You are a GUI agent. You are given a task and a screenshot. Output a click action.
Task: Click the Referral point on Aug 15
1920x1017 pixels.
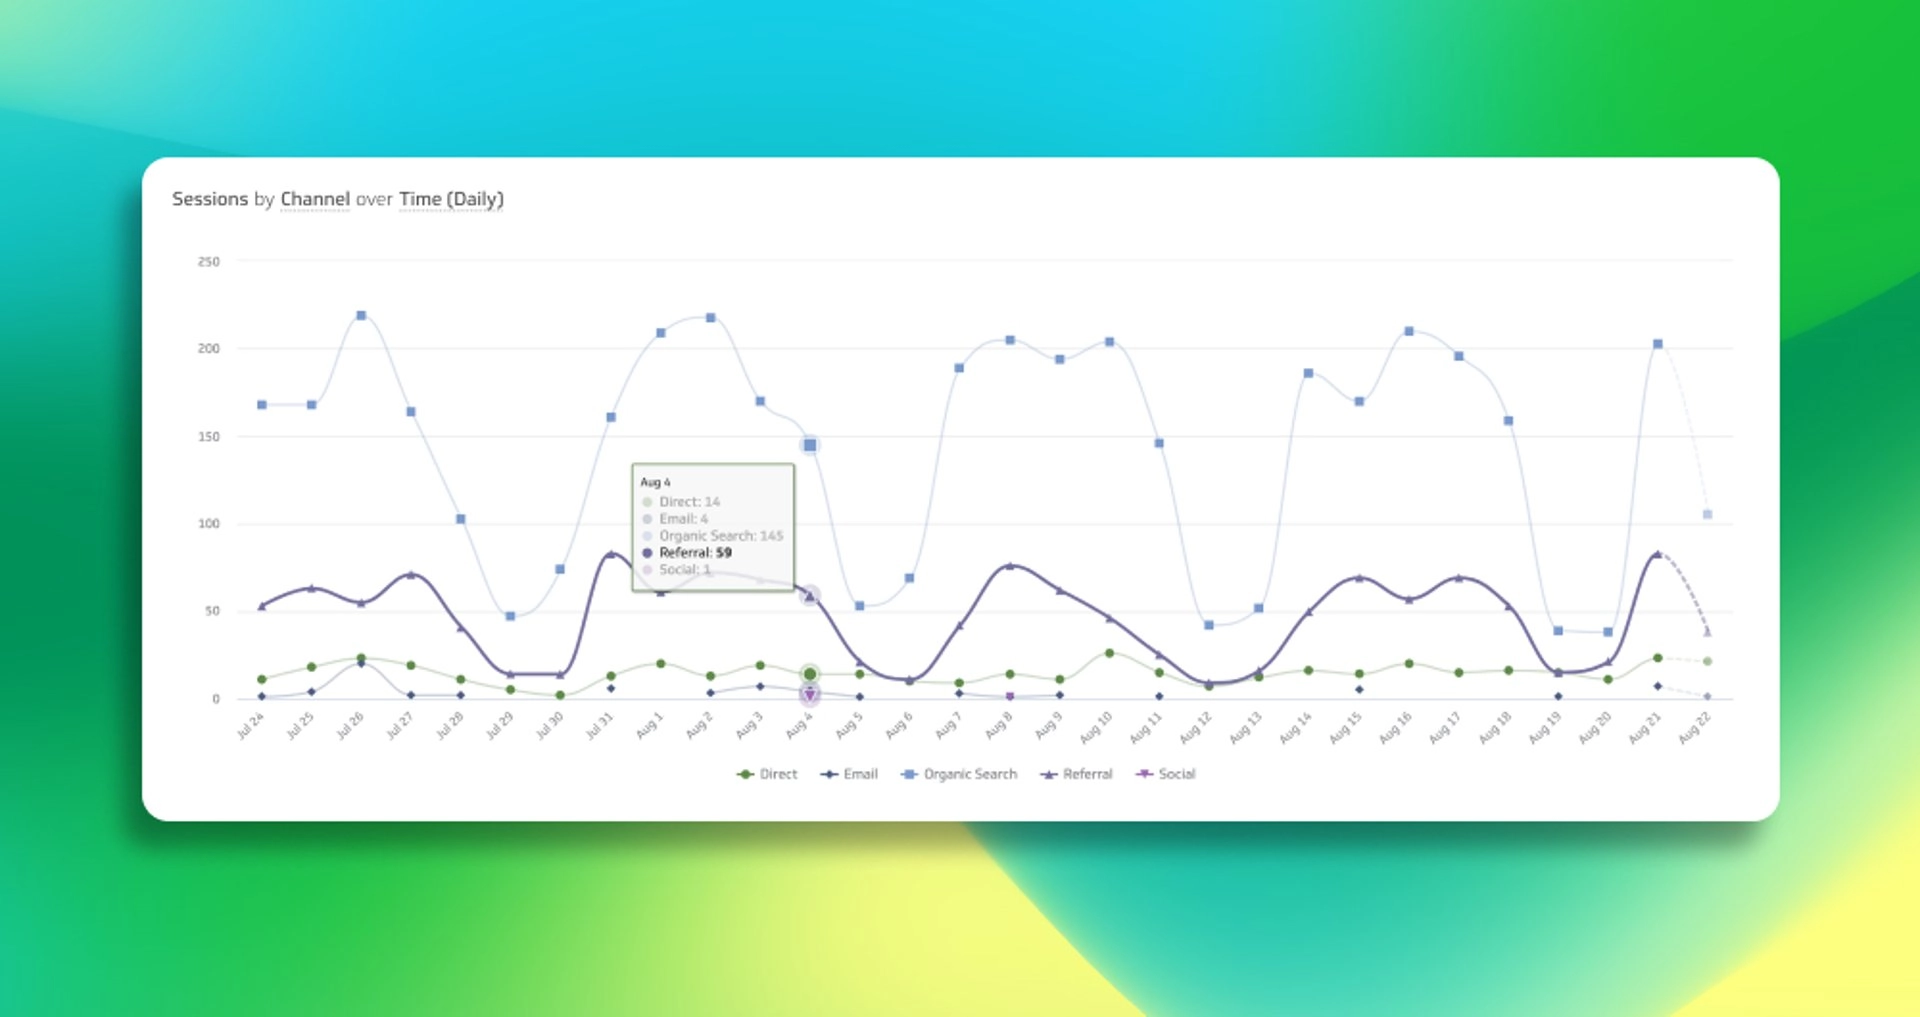tap(1359, 578)
